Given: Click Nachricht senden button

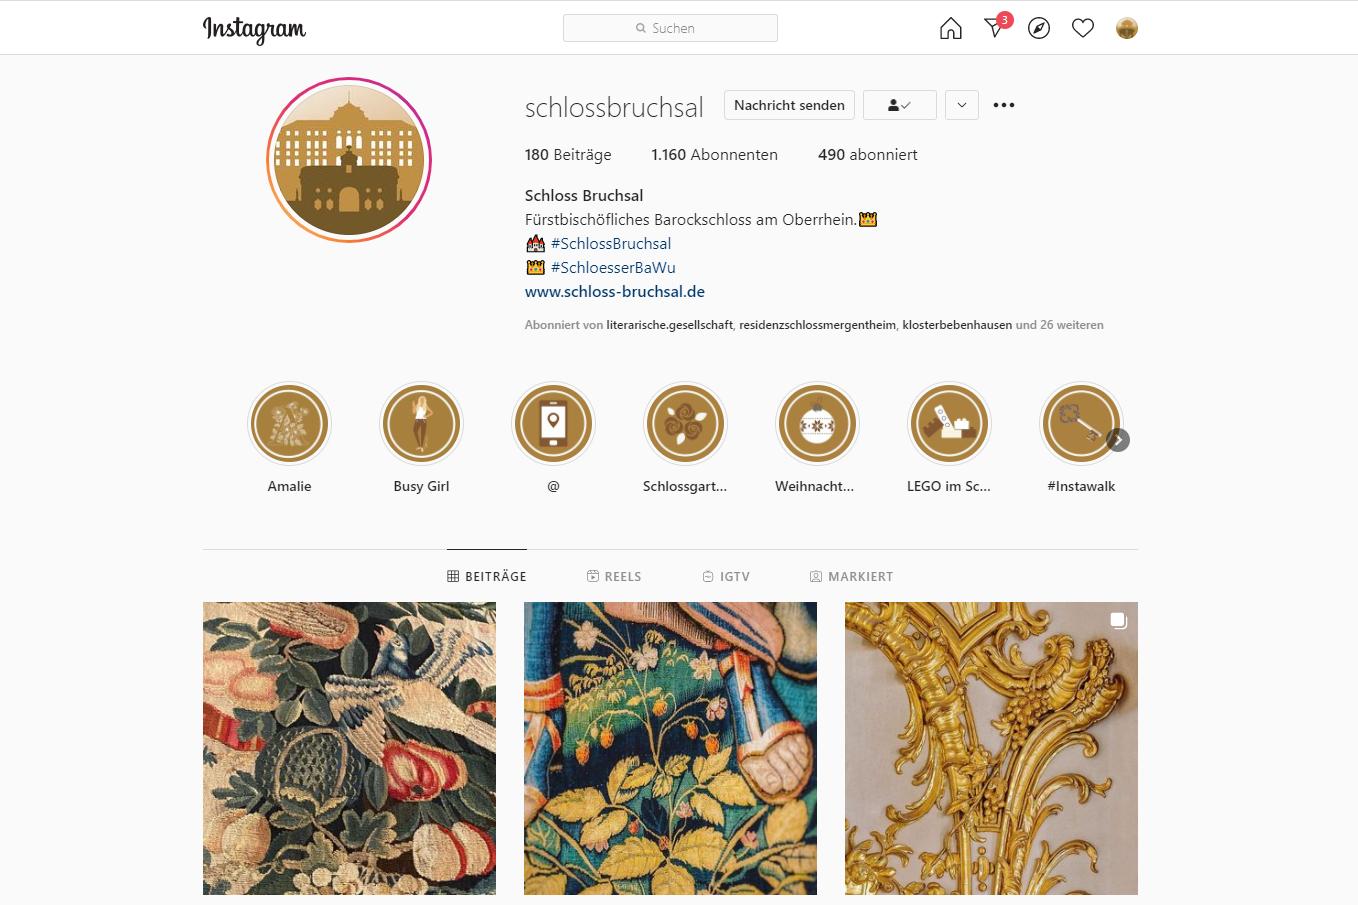Looking at the screenshot, I should coord(789,105).
